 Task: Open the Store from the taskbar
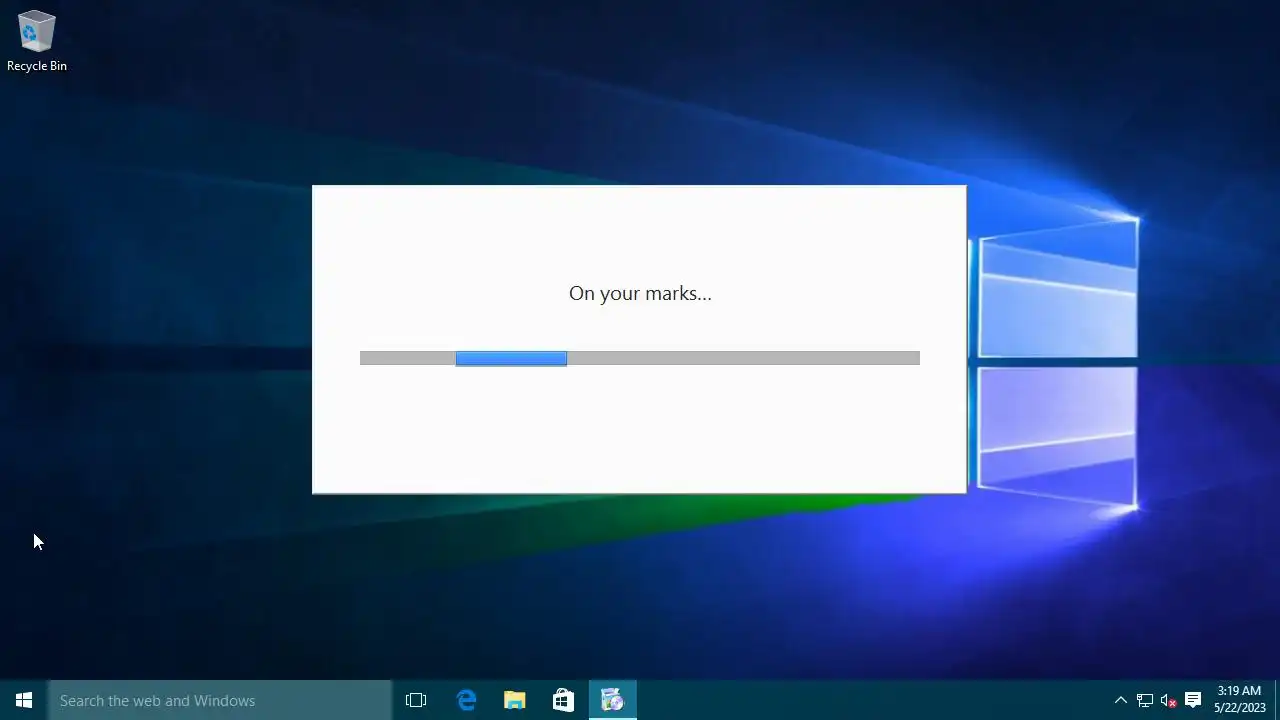click(563, 700)
